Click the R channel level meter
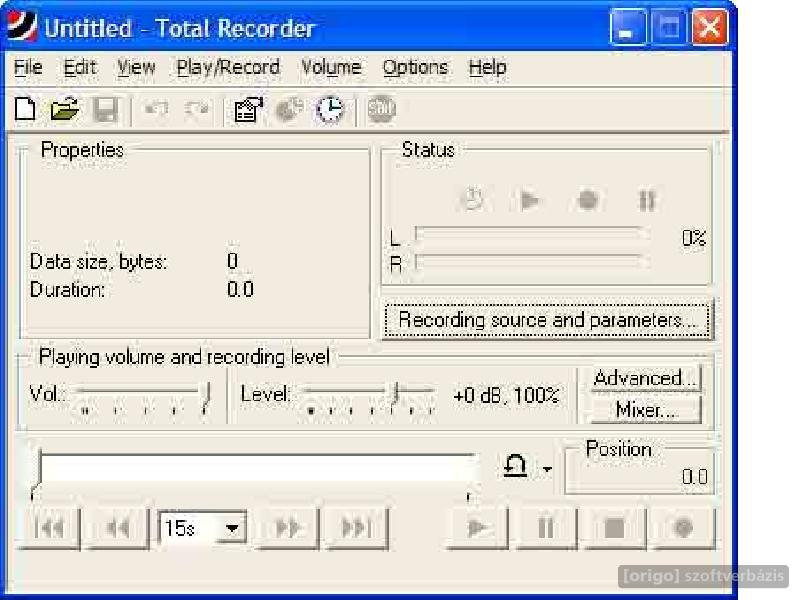The height and width of the screenshot is (600, 800). pos(530,262)
